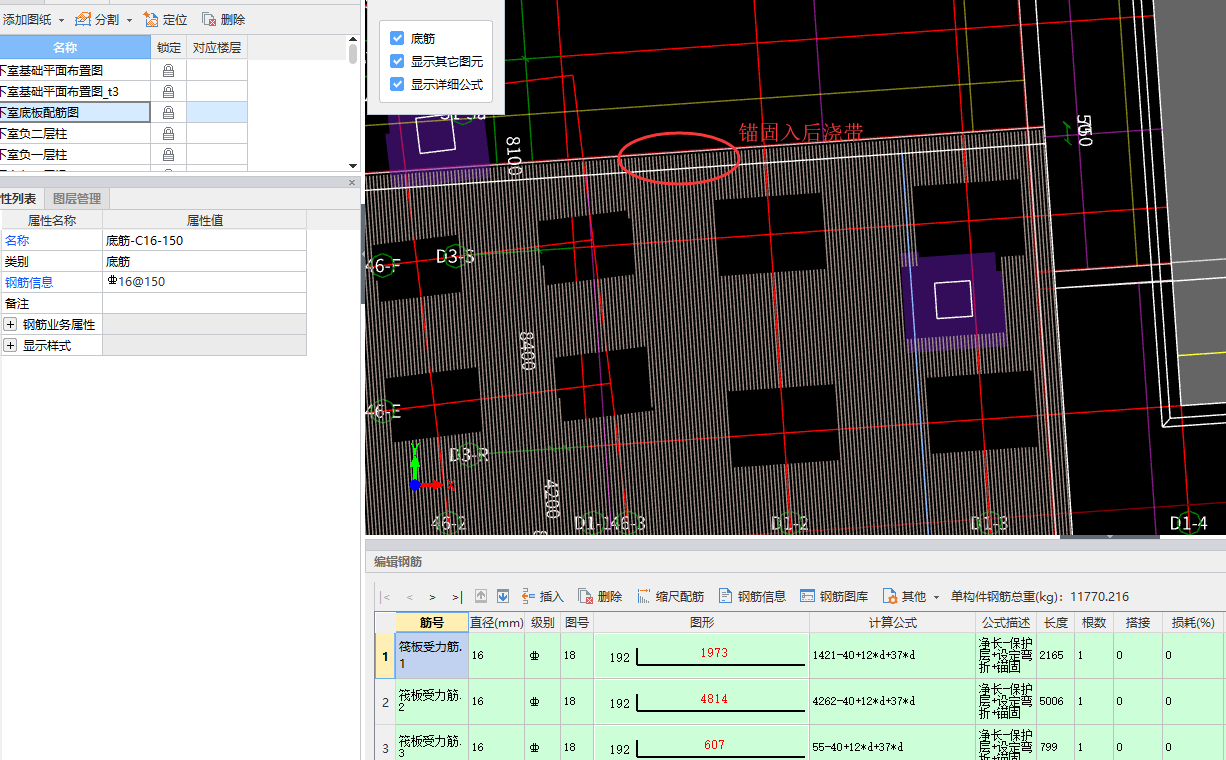Click the 筋号 column header
This screenshot has height=760, width=1226.
(431, 623)
